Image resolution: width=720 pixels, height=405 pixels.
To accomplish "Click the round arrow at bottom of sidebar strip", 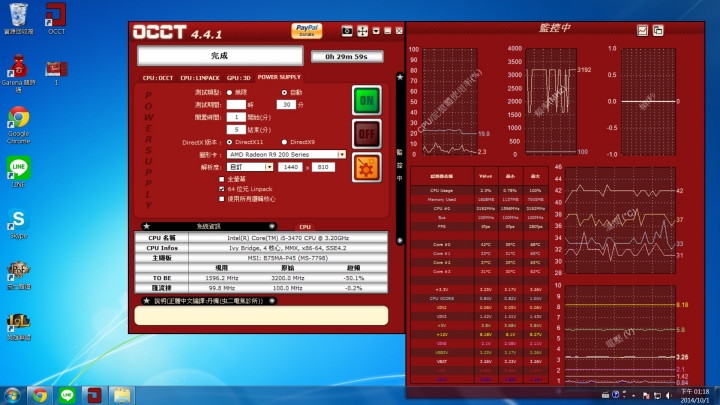I will 400,241.
